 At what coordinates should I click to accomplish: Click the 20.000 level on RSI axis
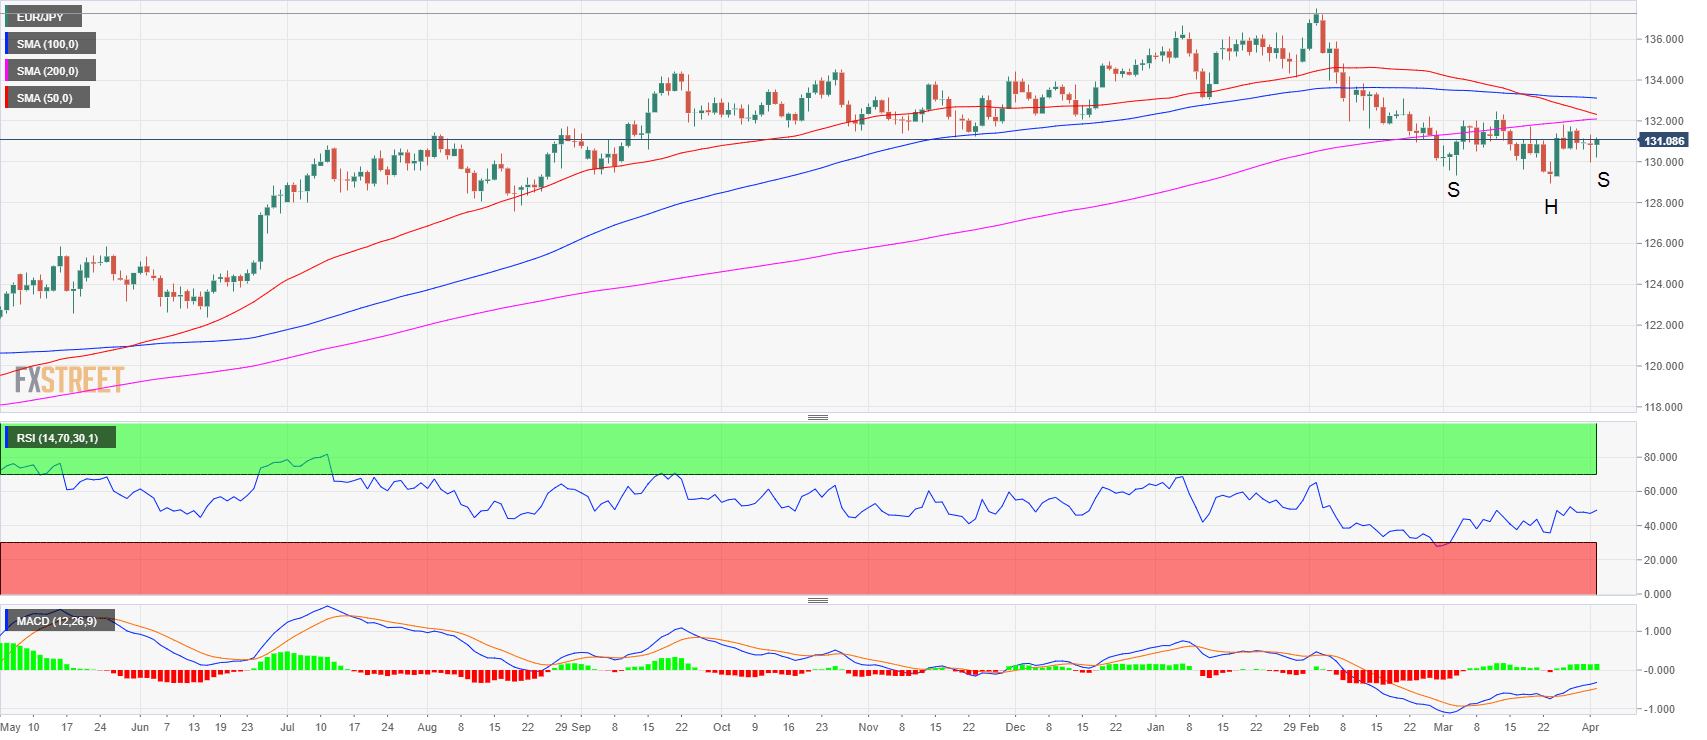(x=1660, y=560)
